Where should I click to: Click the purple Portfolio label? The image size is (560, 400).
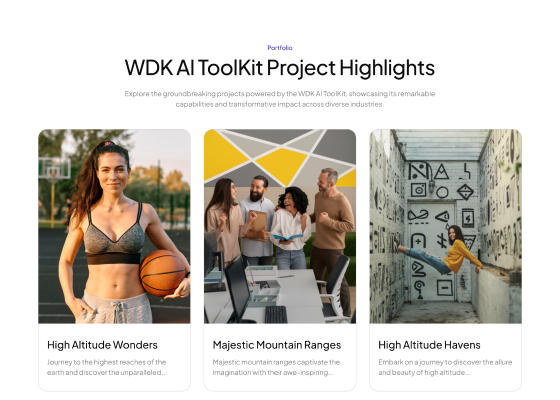pyautogui.click(x=280, y=48)
